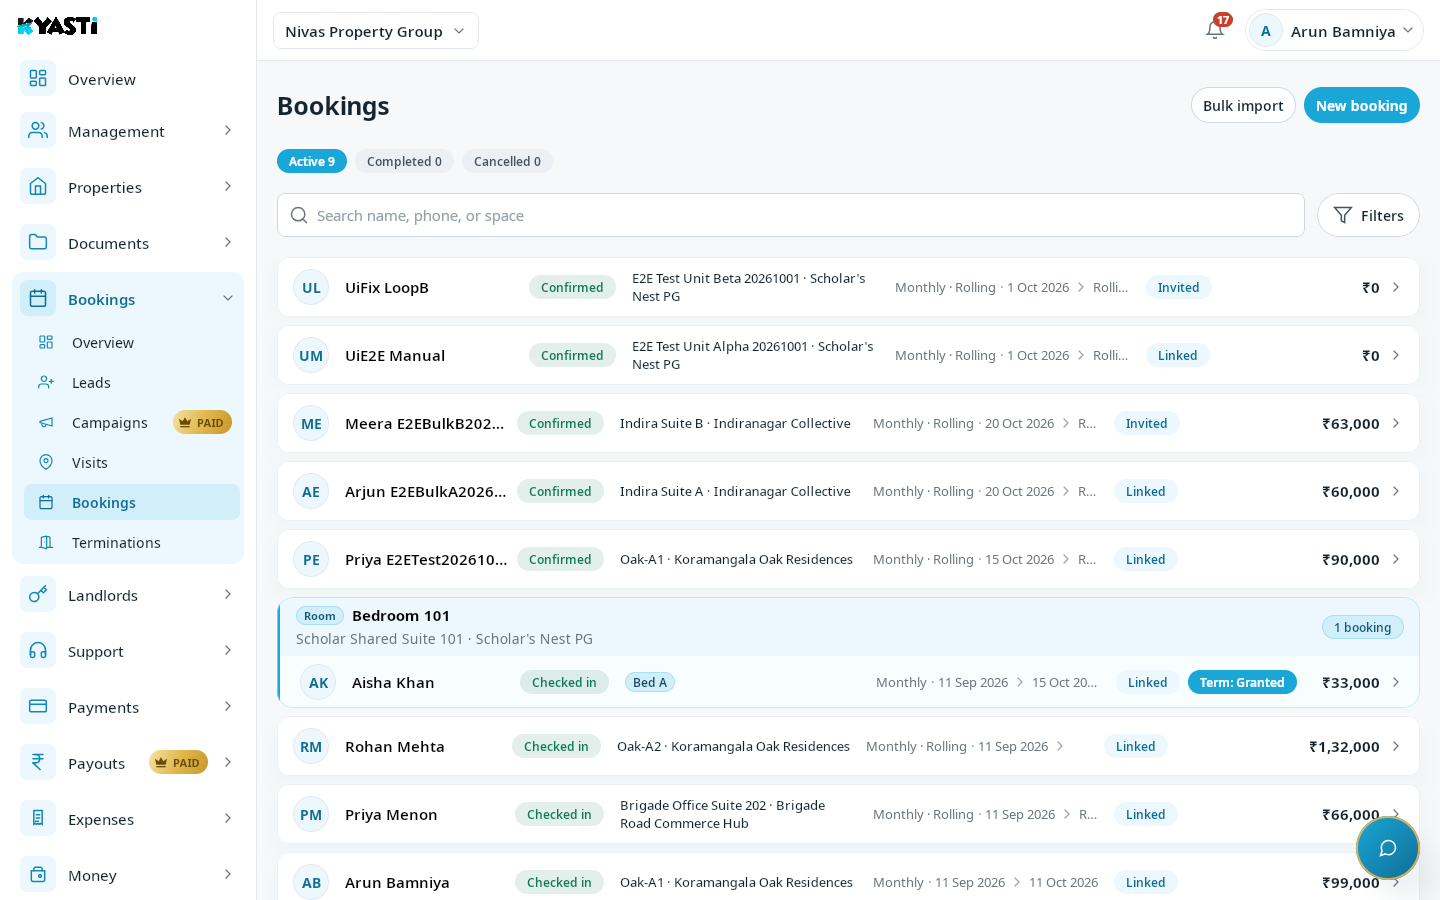Click the Invited status on UiFix LoopB

(1178, 287)
